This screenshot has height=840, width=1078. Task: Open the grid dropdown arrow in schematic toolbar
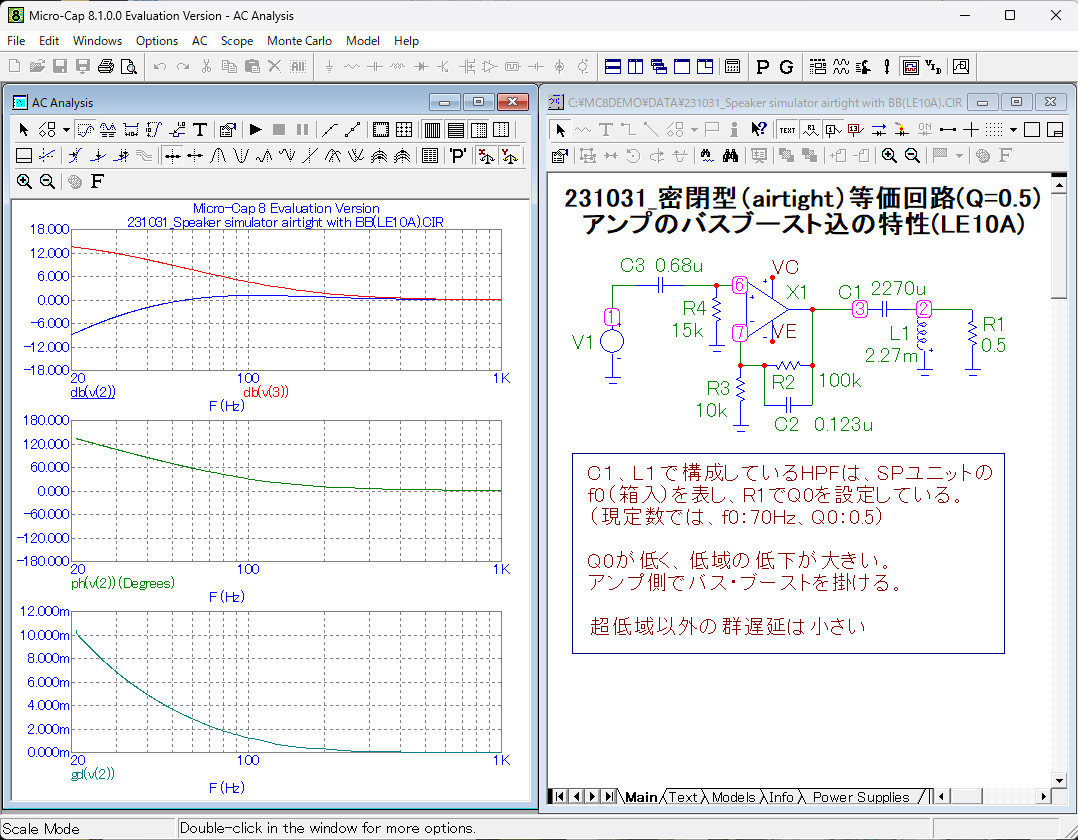pyautogui.click(x=1013, y=129)
